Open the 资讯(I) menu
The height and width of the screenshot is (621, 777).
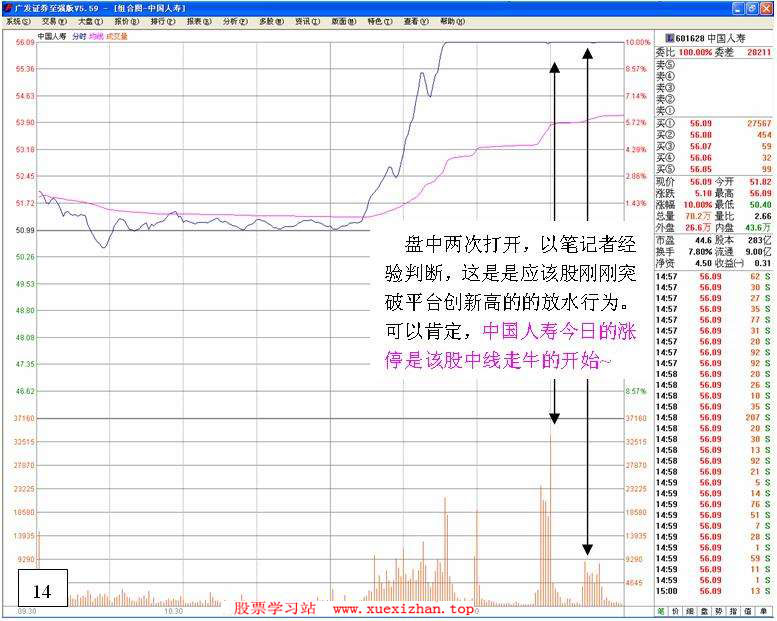click(308, 21)
